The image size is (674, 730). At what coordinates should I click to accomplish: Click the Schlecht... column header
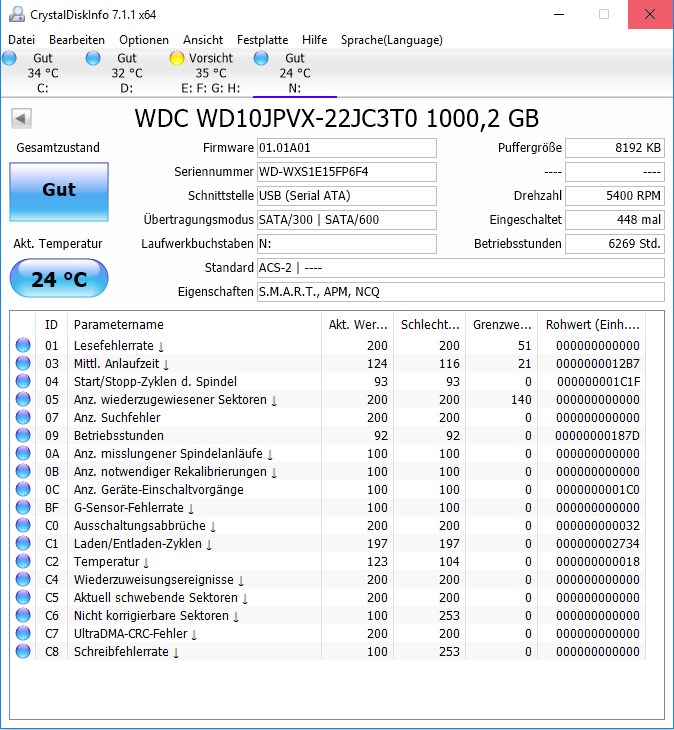click(430, 324)
